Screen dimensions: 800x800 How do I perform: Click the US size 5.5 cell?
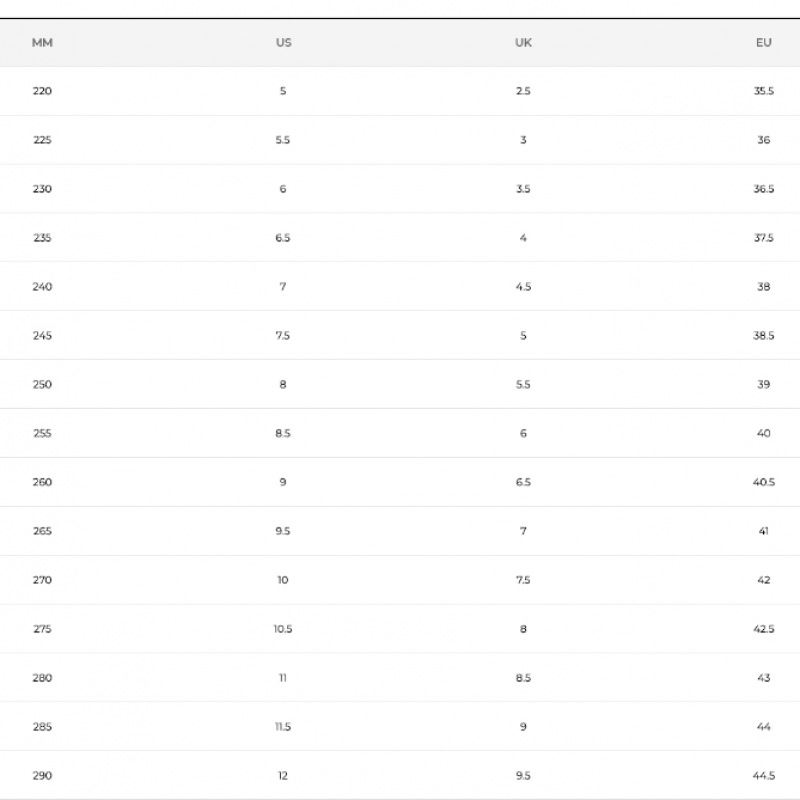[x=283, y=140]
